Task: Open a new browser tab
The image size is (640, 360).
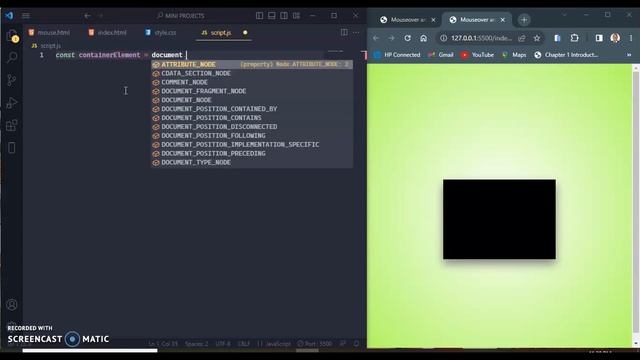Action: [524, 20]
